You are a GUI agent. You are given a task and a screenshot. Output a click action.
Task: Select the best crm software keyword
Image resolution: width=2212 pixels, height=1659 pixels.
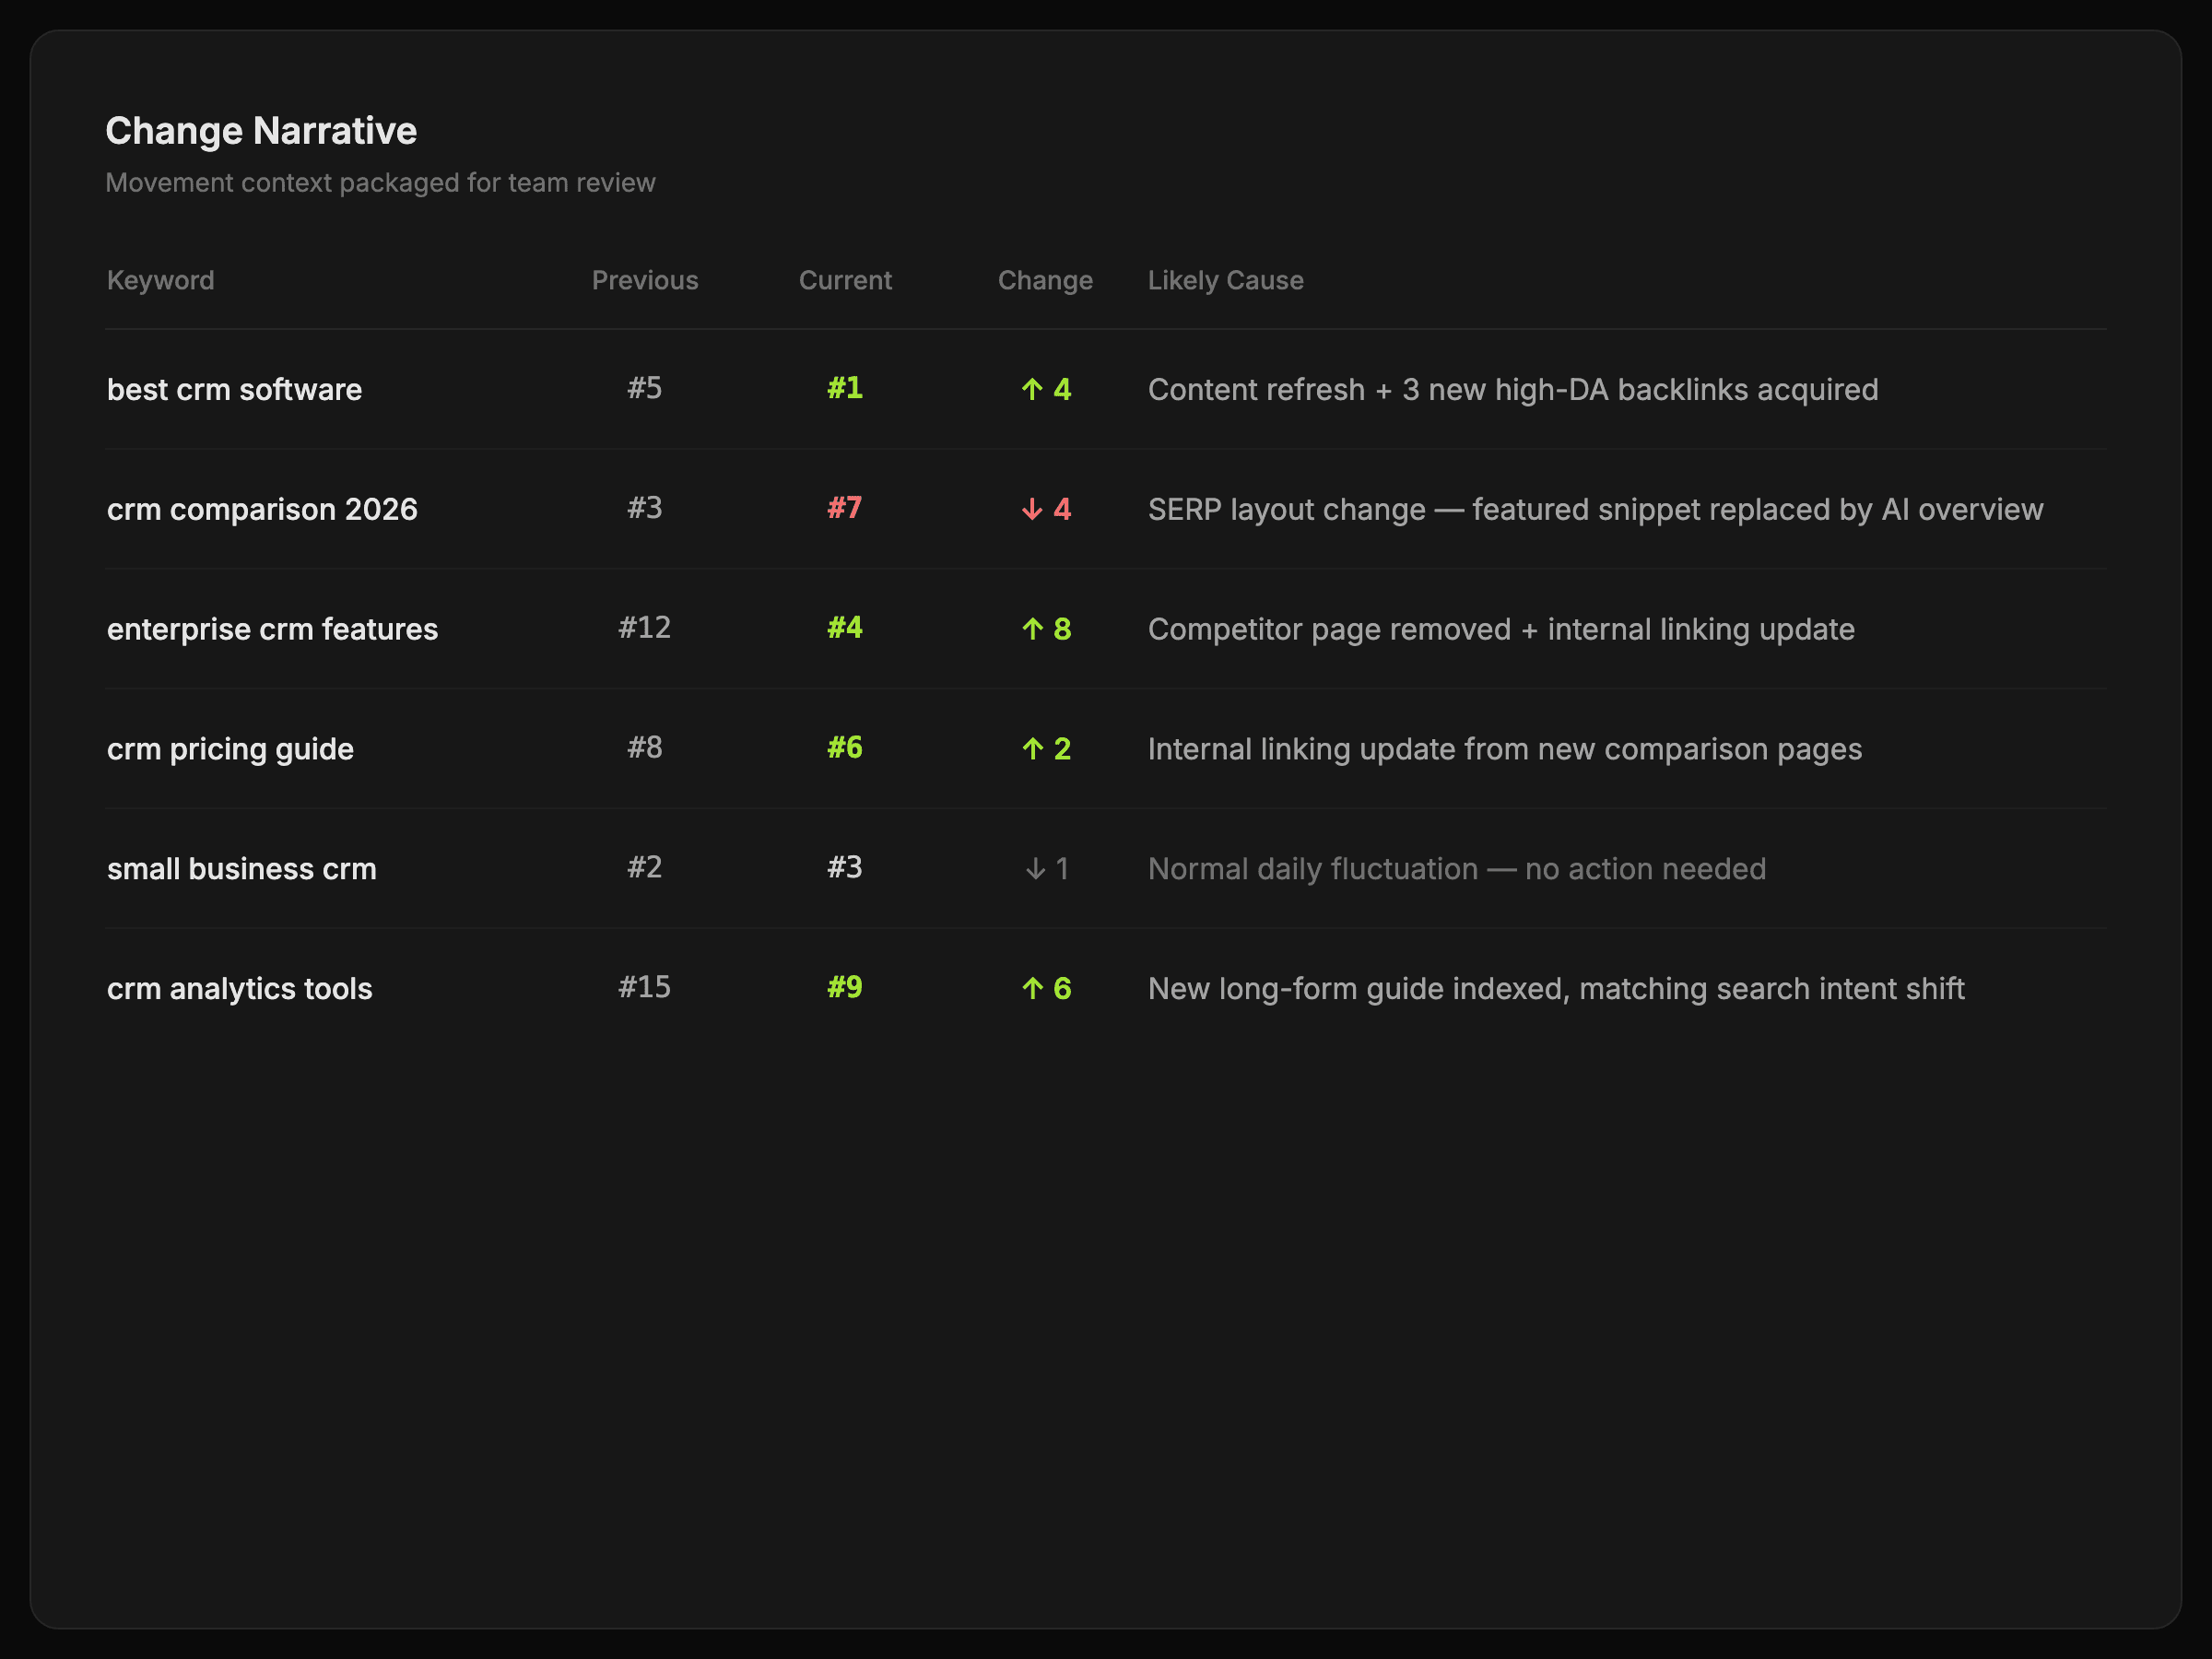(x=234, y=389)
